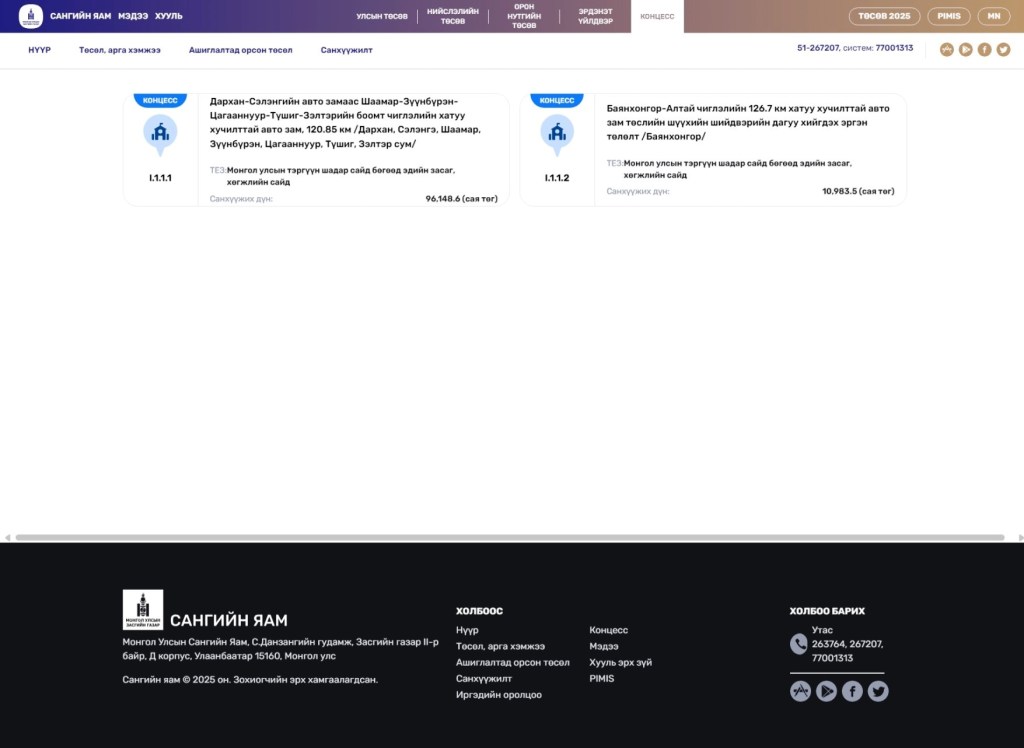The image size is (1024, 748).
Task: Open Хууль эрх зүй footer link
Action: click(x=620, y=662)
